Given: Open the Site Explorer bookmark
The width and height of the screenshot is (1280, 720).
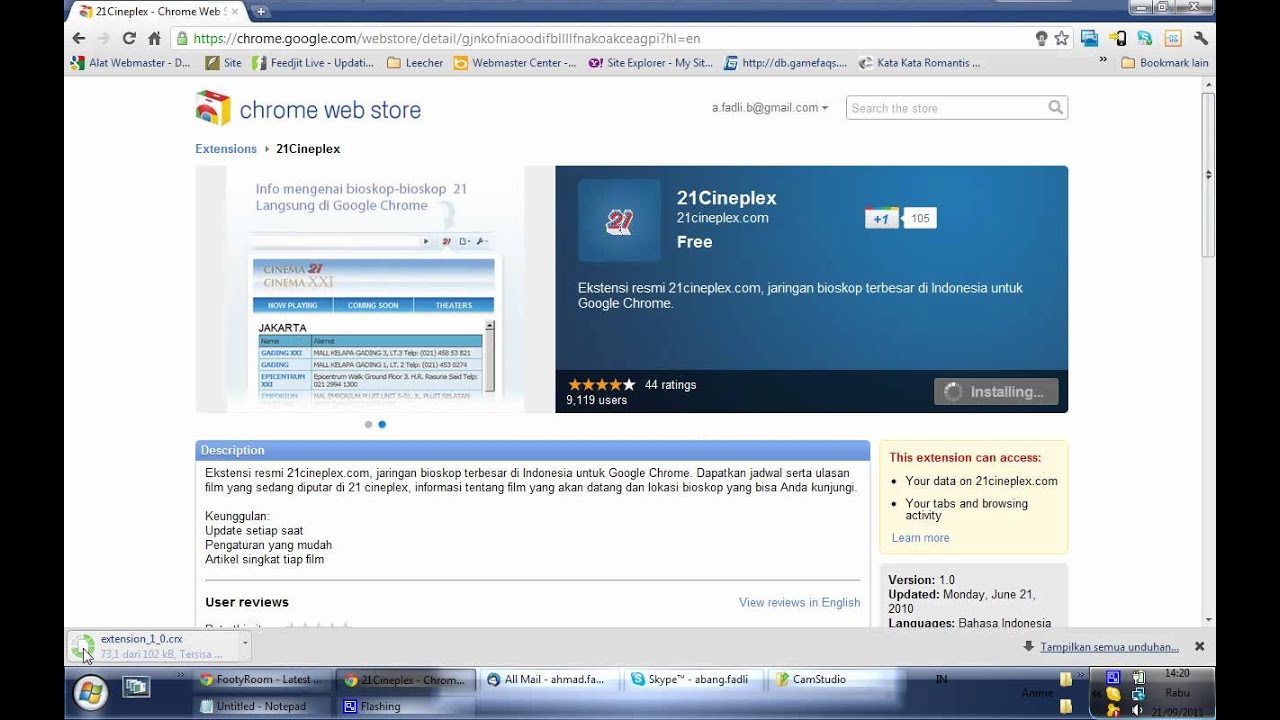Looking at the screenshot, I should [x=651, y=62].
